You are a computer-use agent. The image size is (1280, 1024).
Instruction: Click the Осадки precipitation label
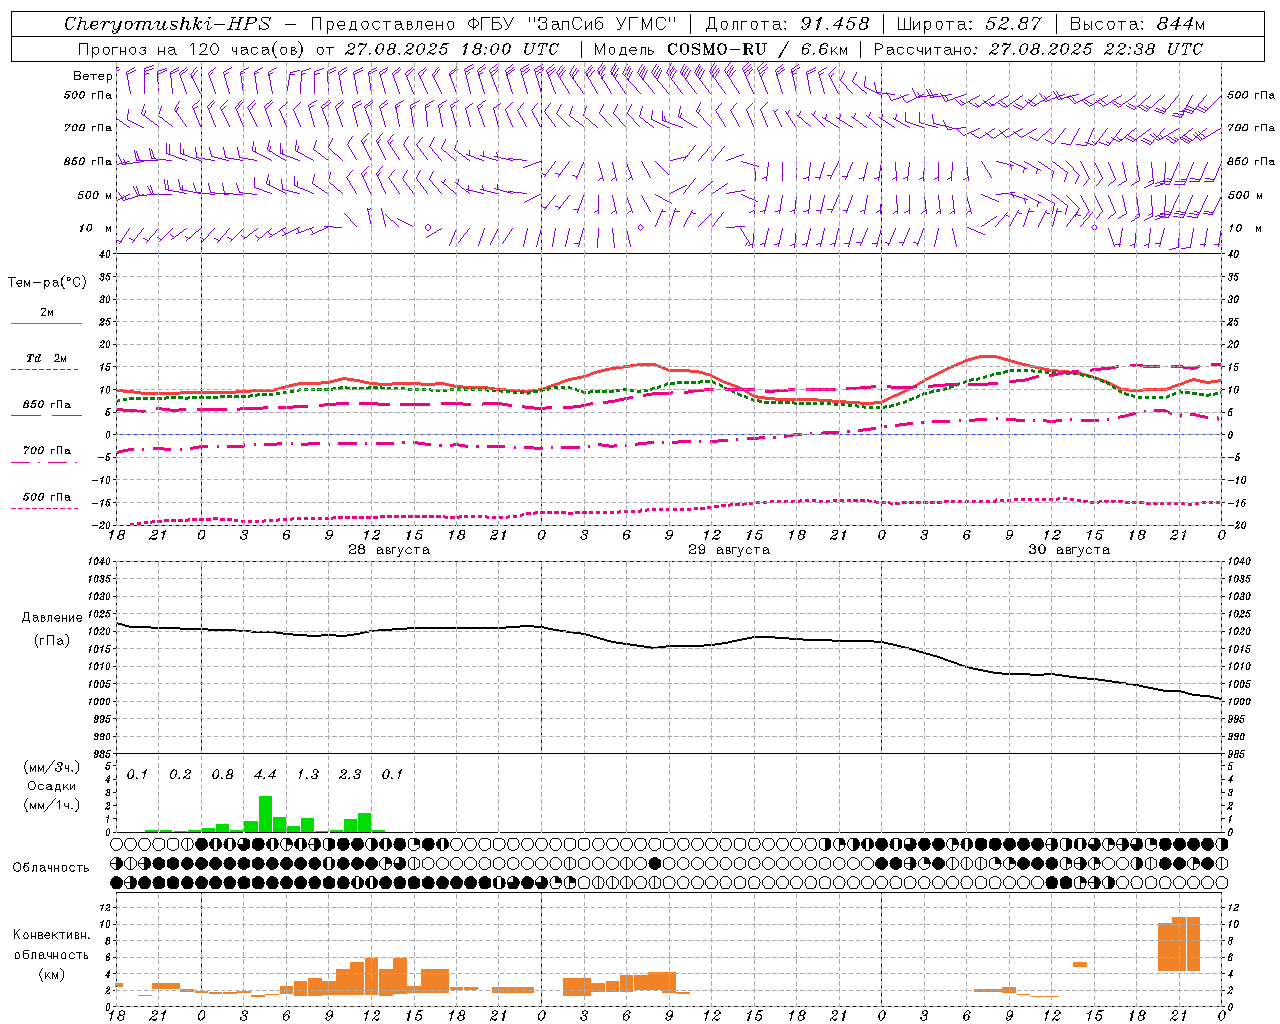pos(51,786)
